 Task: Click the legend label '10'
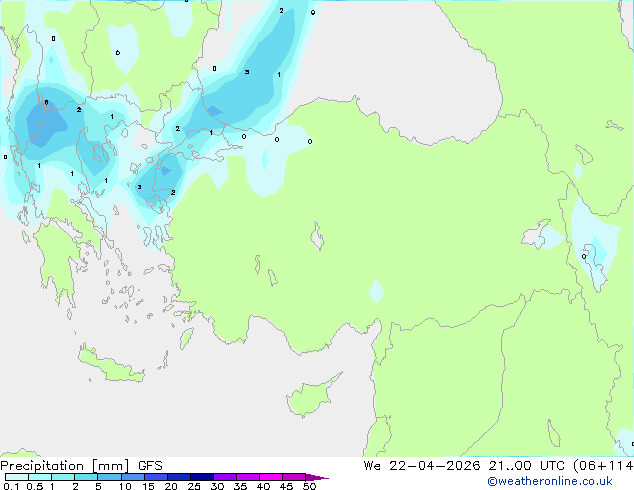click(x=125, y=486)
